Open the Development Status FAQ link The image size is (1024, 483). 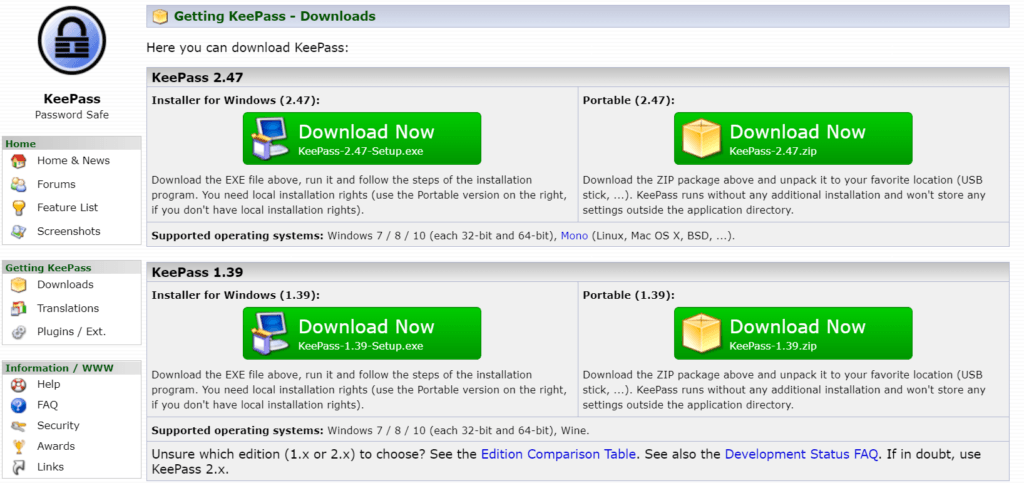pos(802,454)
